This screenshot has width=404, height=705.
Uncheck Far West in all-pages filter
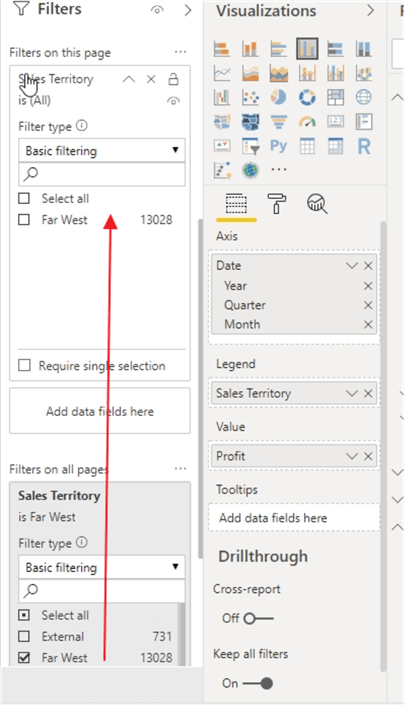[x=24, y=658]
